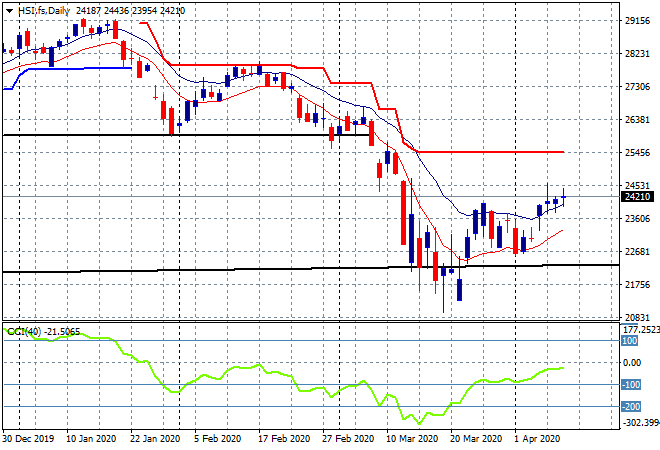The image size is (660, 450).
Task: Click the lower black support line near 22300
Action: (311, 268)
